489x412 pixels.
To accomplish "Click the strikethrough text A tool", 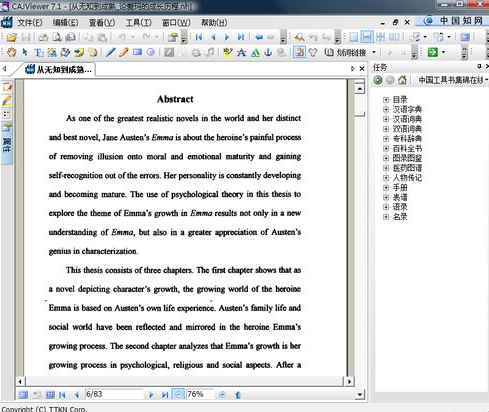I will point(242,53).
